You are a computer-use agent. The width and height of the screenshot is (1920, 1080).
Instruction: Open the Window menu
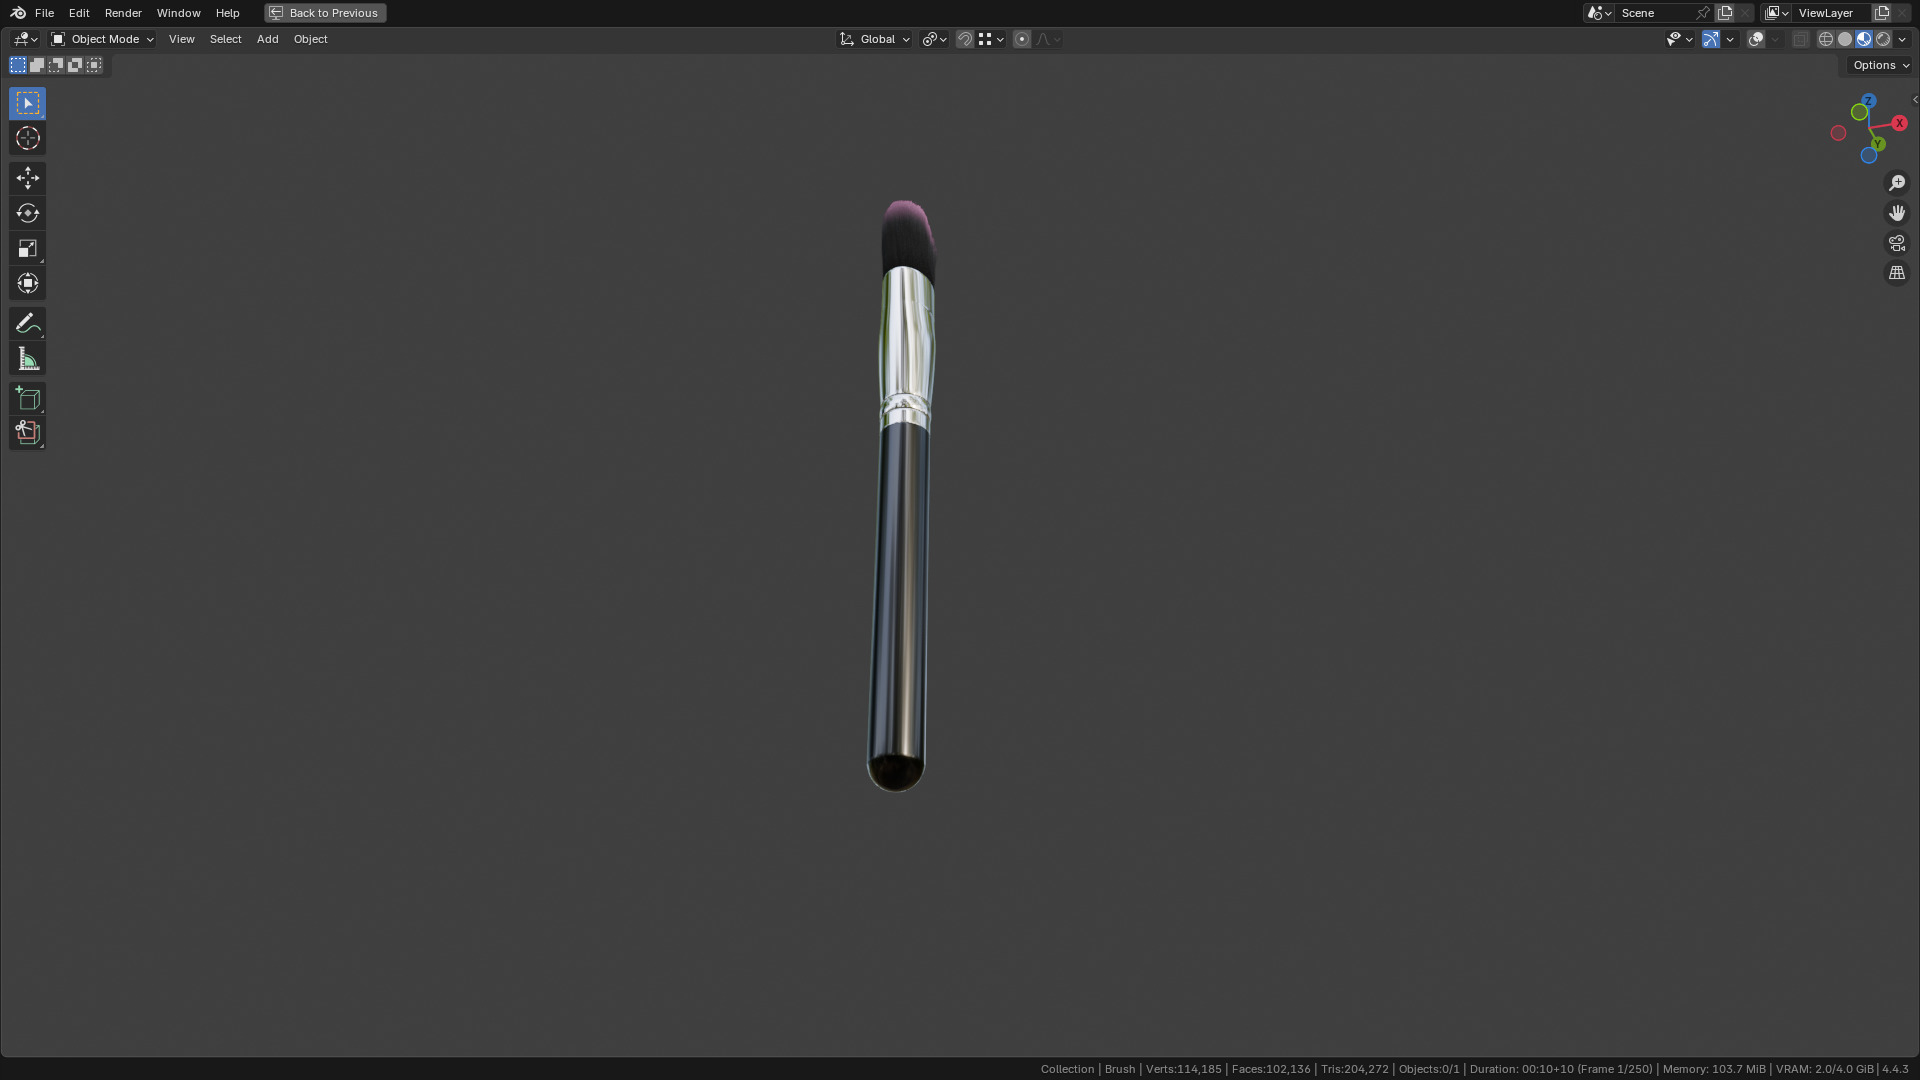(179, 13)
